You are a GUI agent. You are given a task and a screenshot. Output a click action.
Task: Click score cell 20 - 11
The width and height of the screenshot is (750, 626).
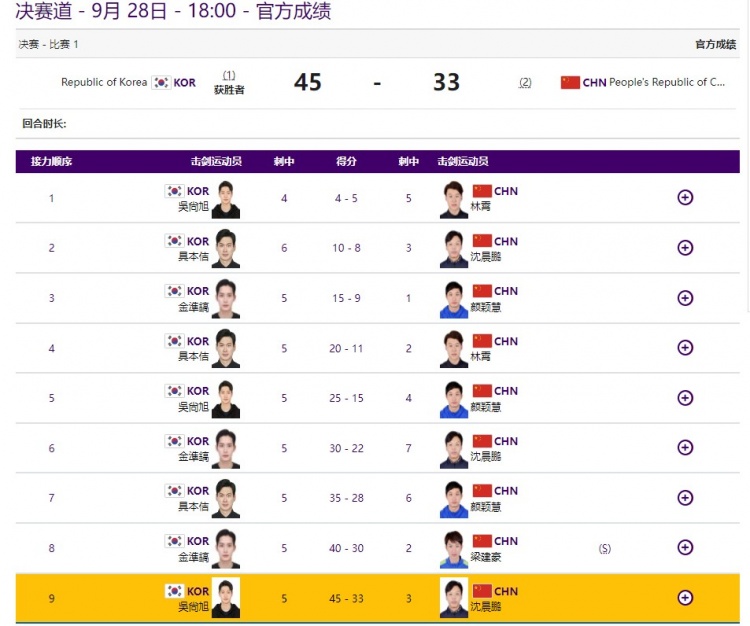[346, 349]
